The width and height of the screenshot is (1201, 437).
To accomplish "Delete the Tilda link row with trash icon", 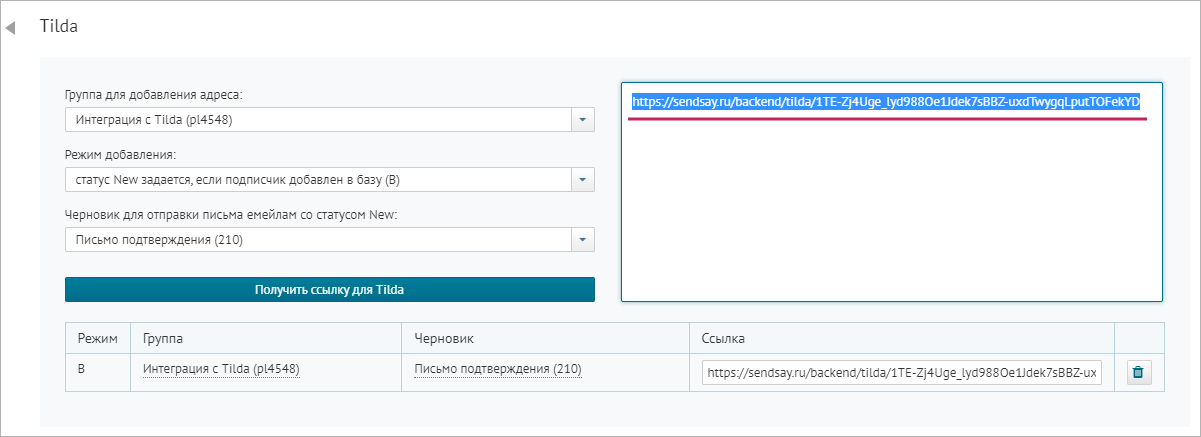I will click(x=1138, y=373).
